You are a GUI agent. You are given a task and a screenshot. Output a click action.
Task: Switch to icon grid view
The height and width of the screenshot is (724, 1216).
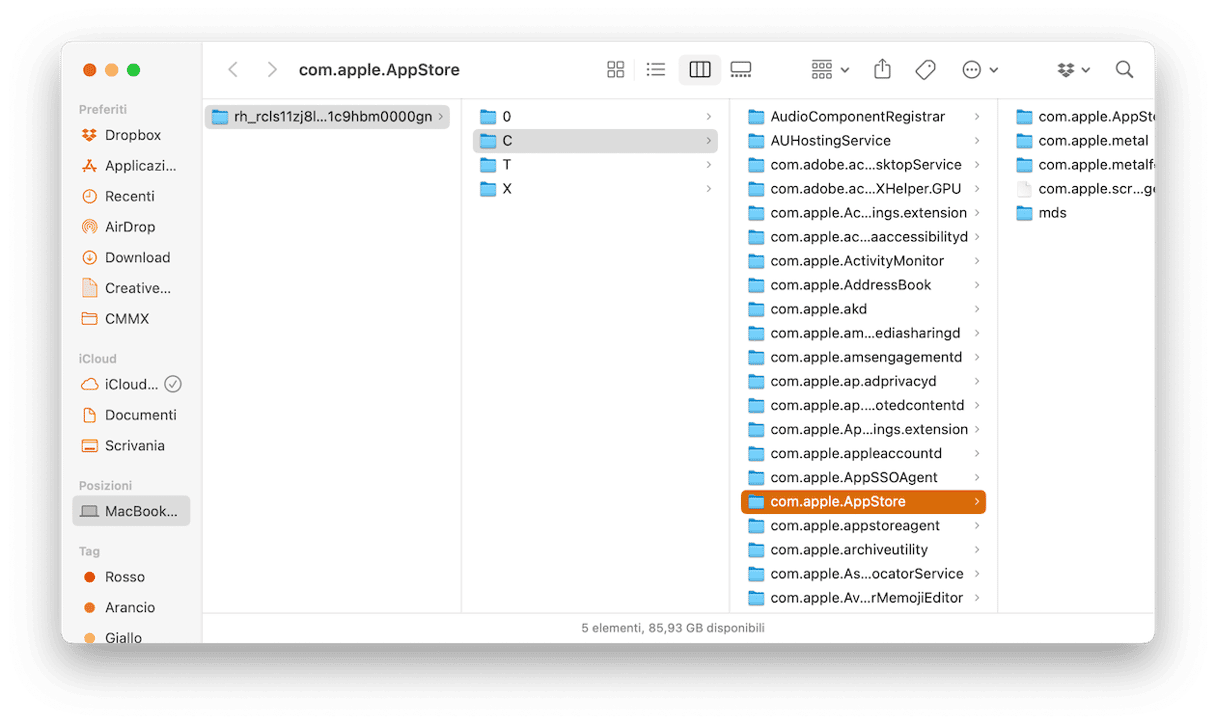[x=616, y=70]
